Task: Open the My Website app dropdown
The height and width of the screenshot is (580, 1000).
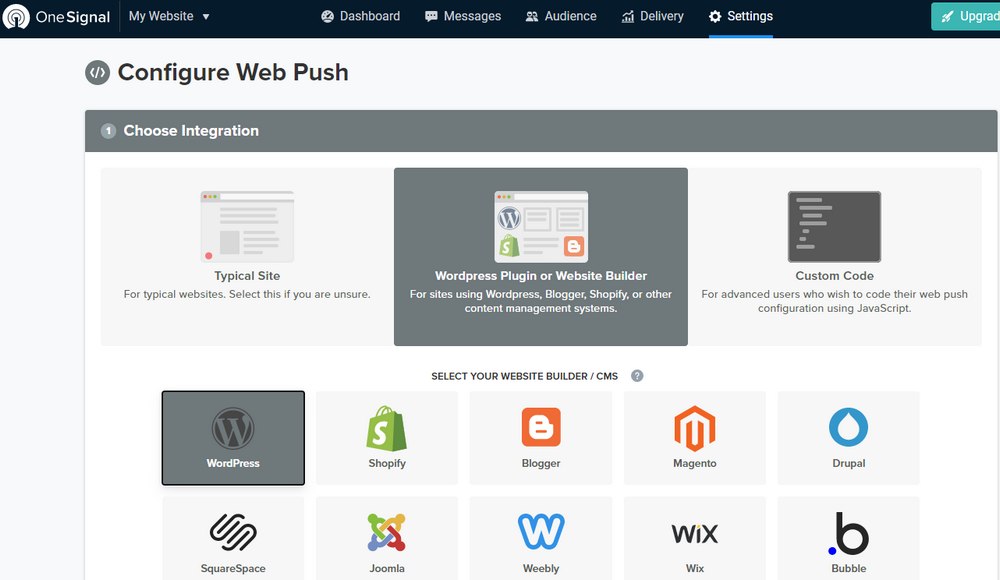Action: [x=169, y=17]
